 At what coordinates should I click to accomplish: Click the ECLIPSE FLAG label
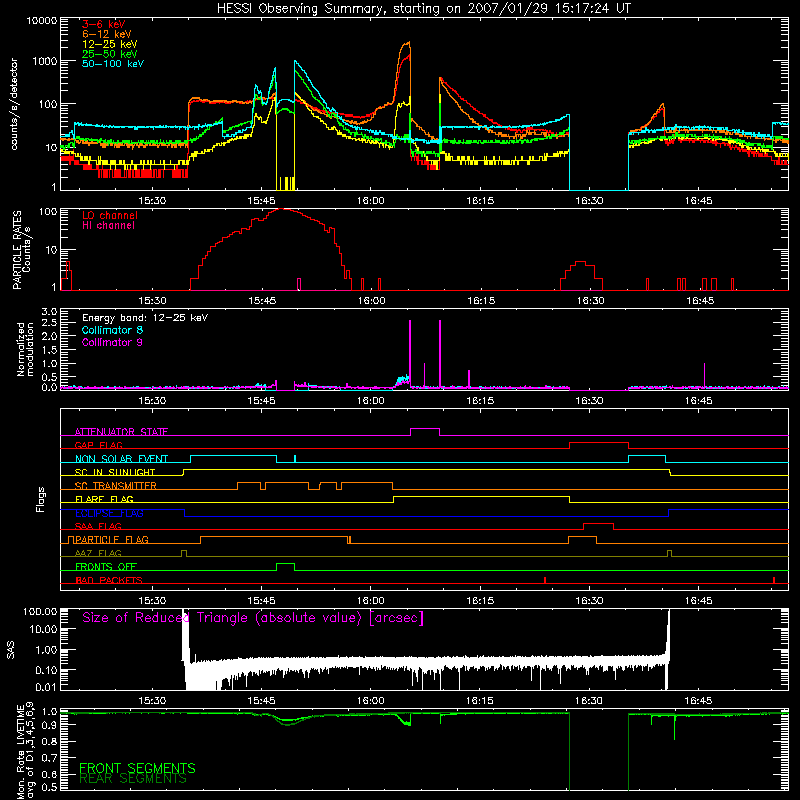(109, 513)
